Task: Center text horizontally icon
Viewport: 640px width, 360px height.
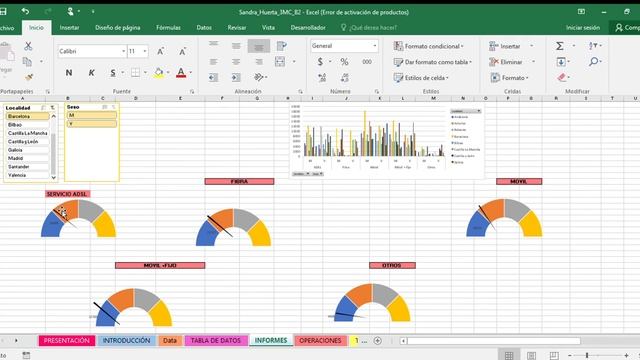Action: click(236, 62)
